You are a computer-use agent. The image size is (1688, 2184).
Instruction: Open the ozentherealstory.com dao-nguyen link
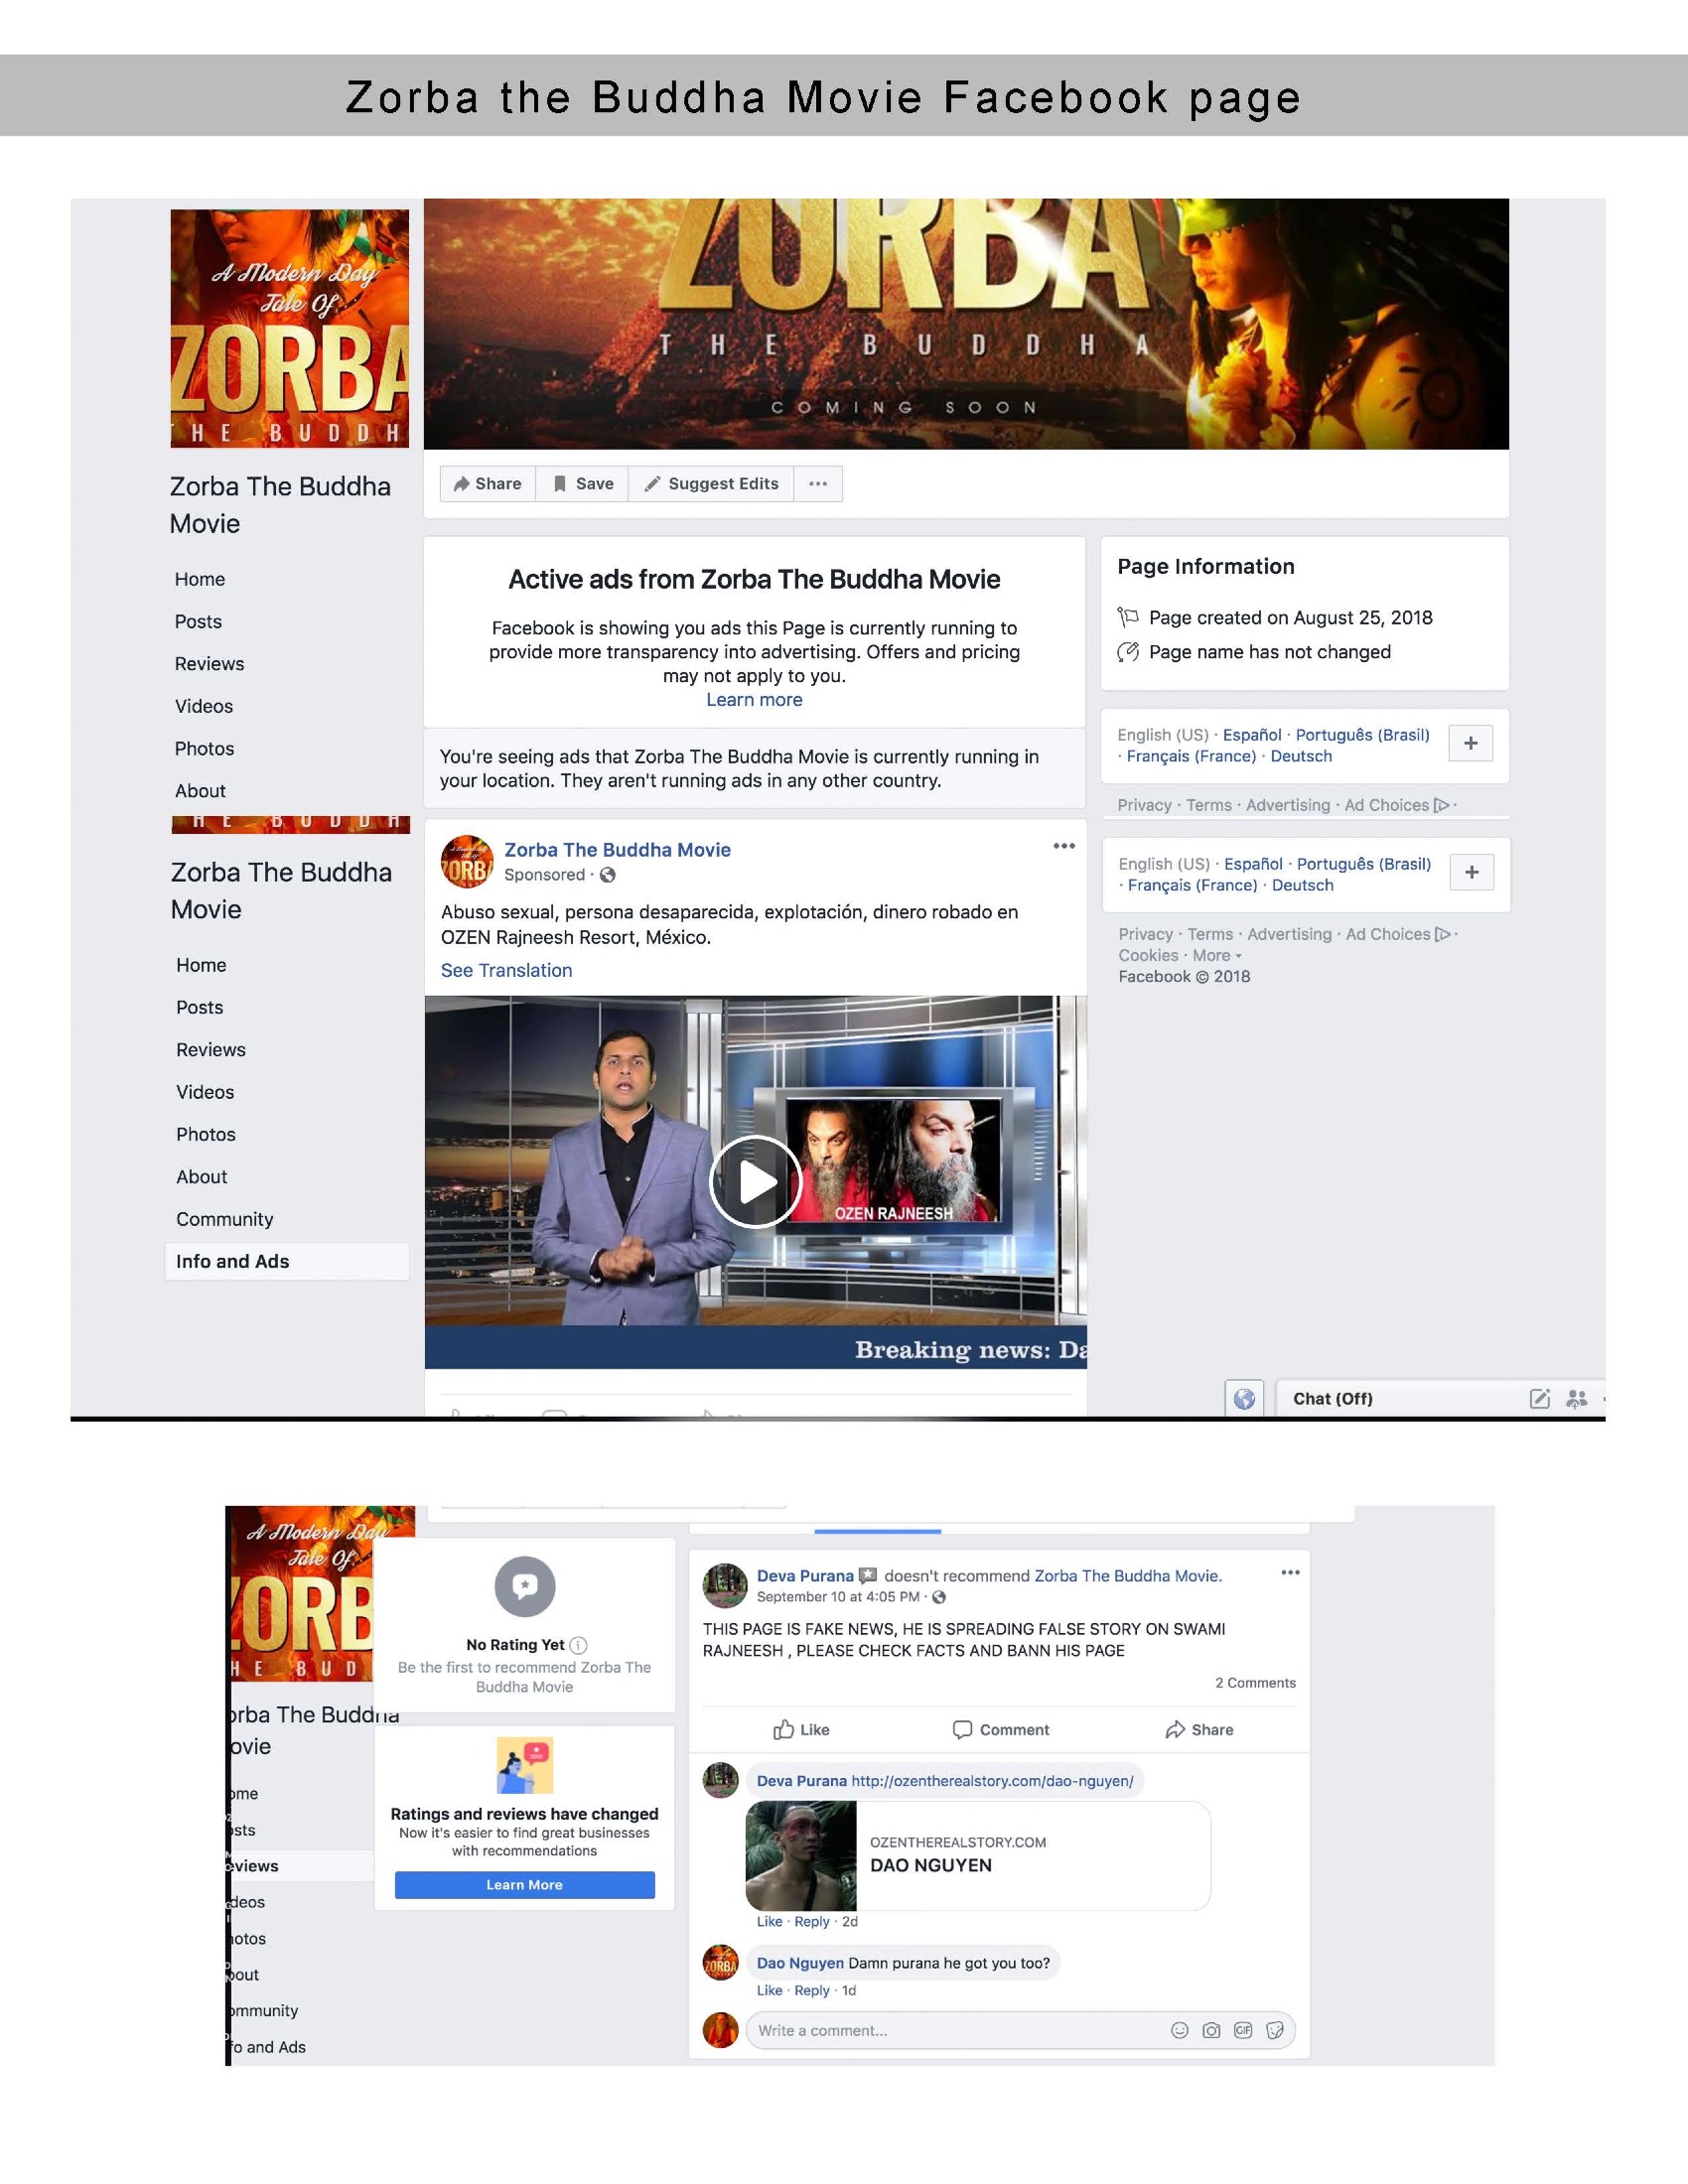coord(992,1781)
